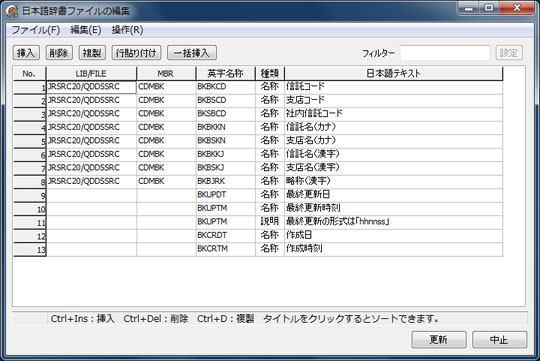Select row header number 13

click(30, 250)
